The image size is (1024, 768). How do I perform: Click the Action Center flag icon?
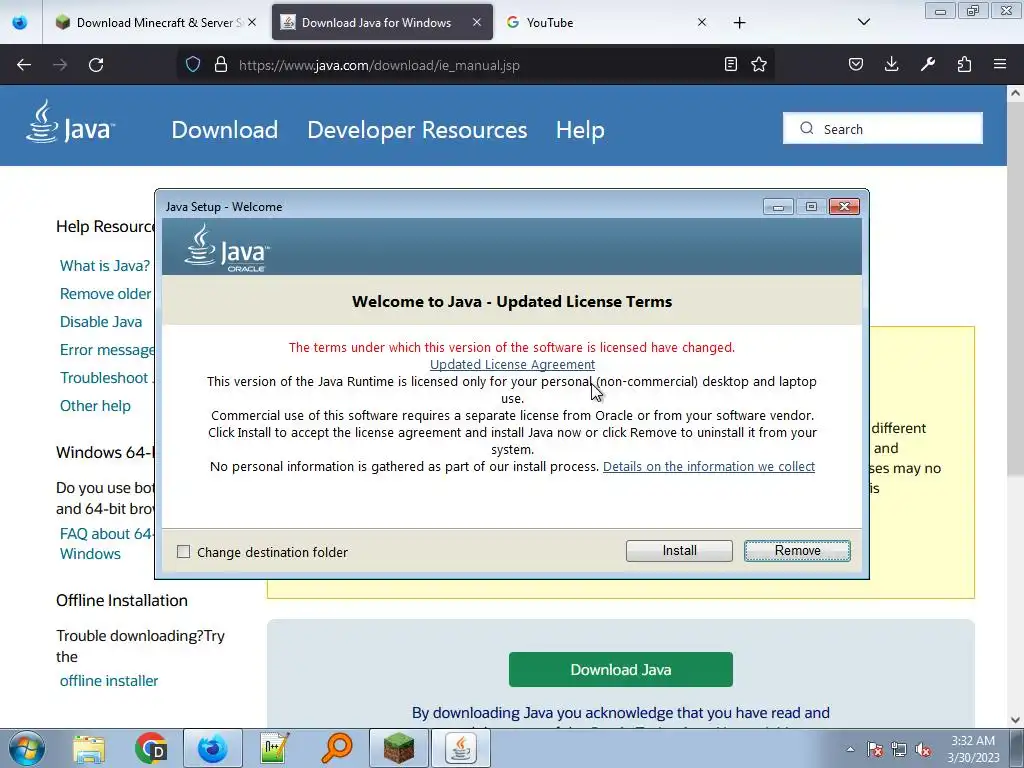point(875,749)
